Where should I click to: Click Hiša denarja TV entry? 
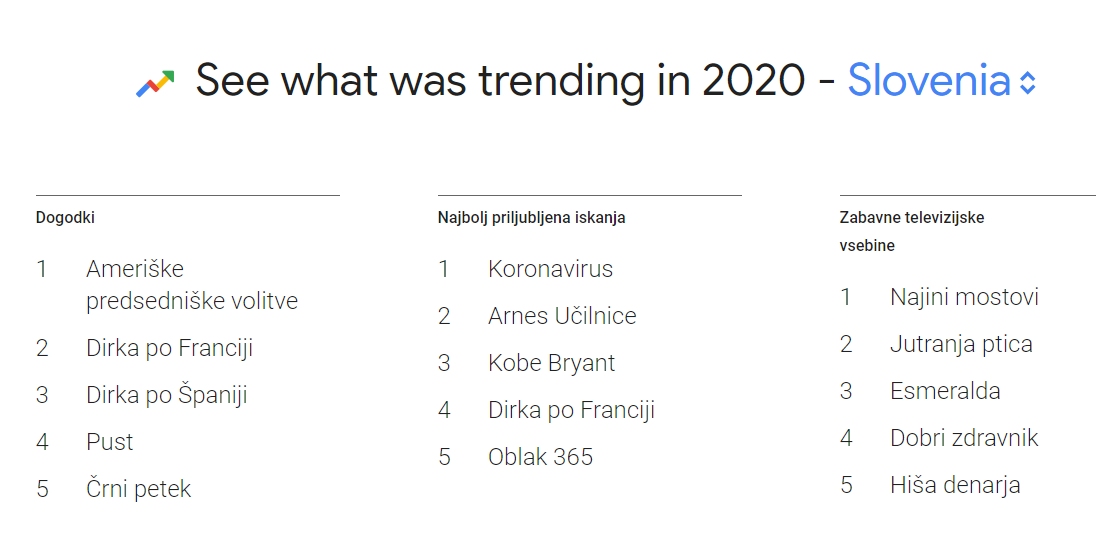(x=955, y=485)
